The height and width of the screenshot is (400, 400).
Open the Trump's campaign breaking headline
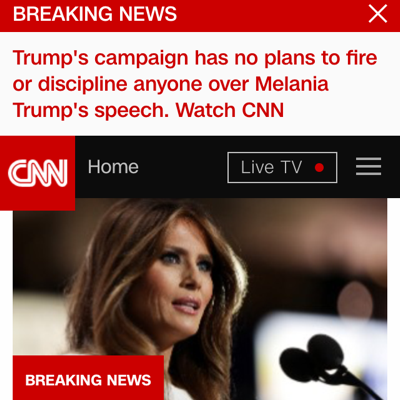pyautogui.click(x=195, y=84)
